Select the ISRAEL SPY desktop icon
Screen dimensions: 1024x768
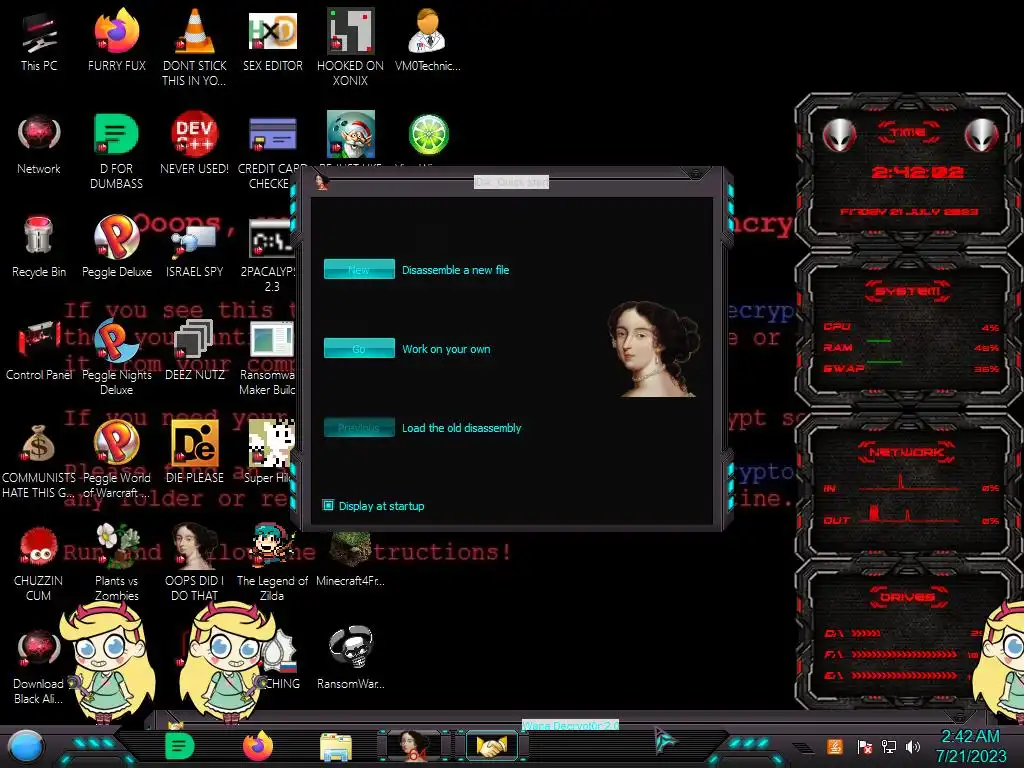pos(195,251)
